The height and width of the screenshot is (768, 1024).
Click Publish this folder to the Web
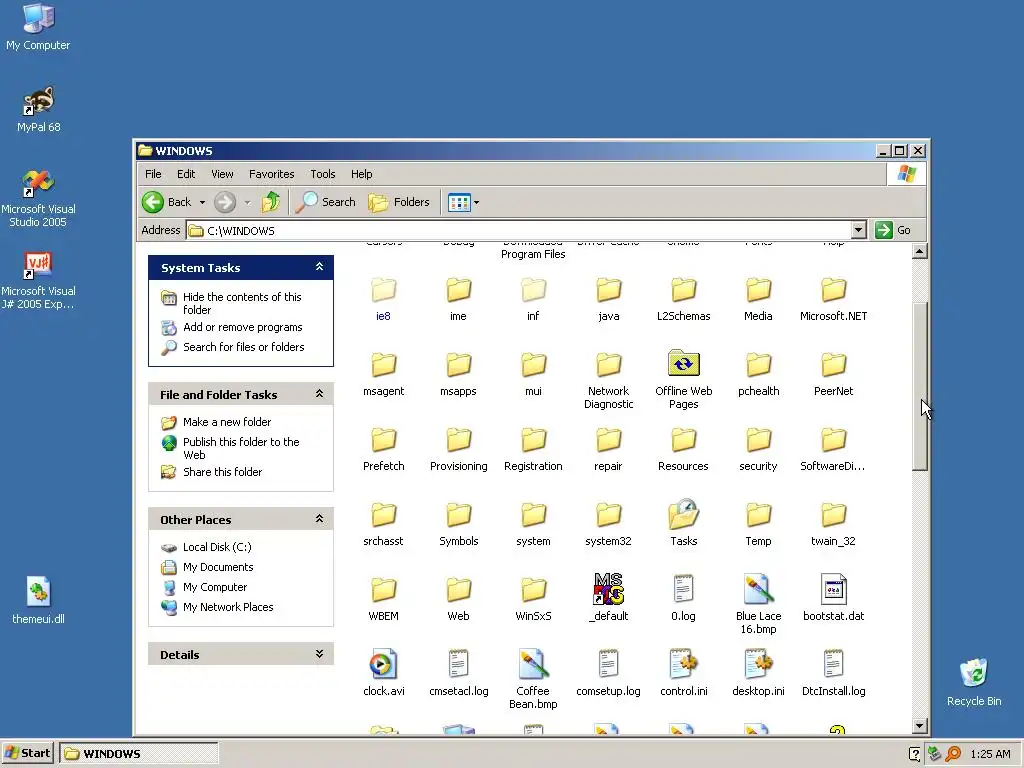coord(241,448)
